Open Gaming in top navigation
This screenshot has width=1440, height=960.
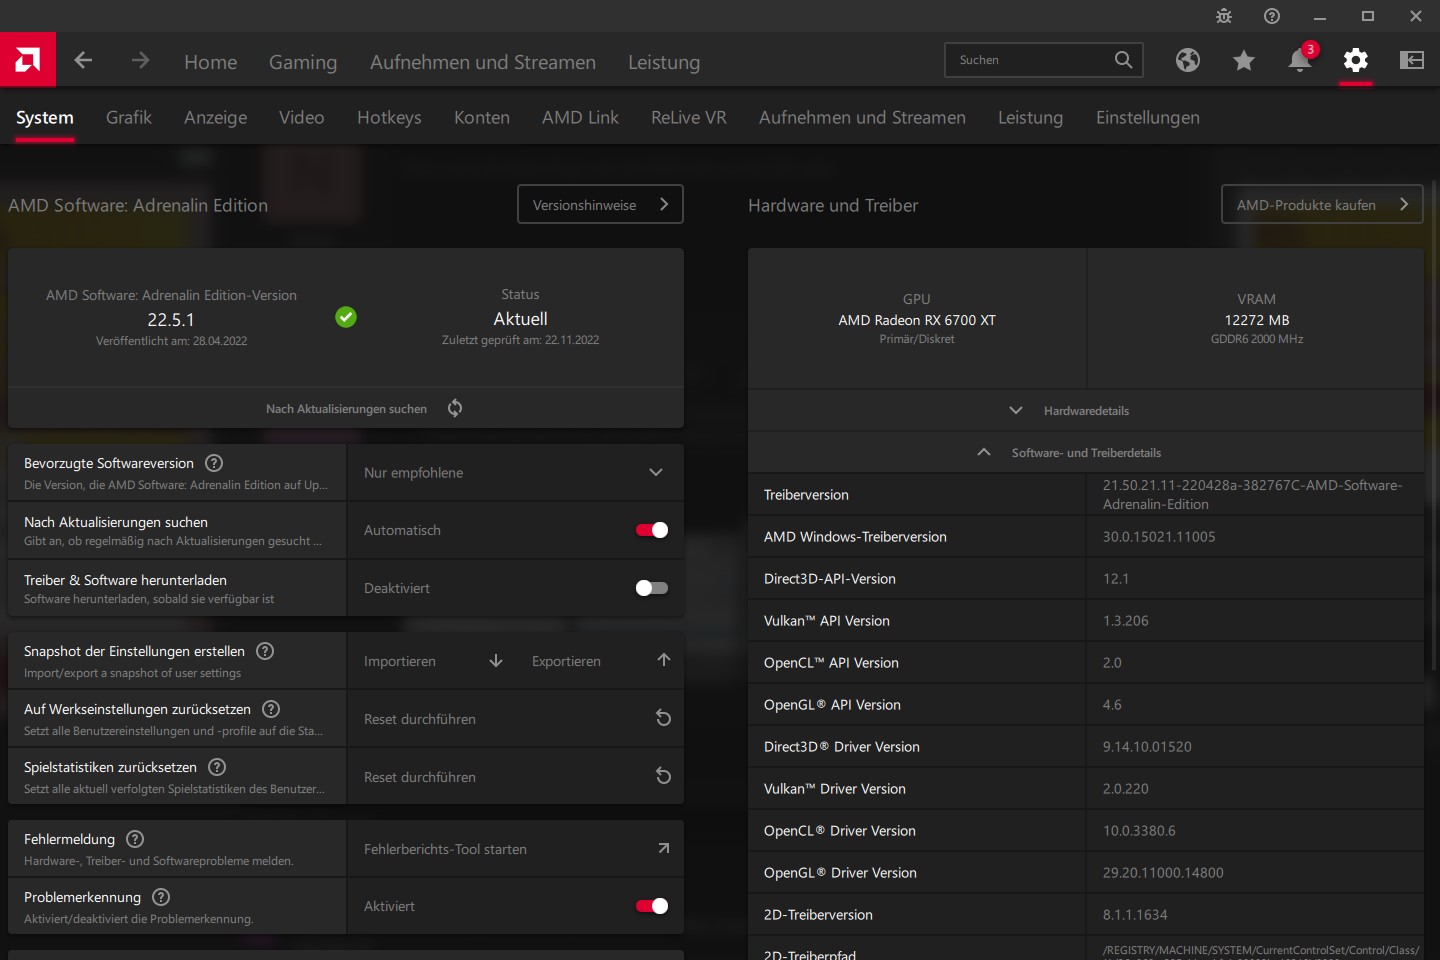click(303, 62)
